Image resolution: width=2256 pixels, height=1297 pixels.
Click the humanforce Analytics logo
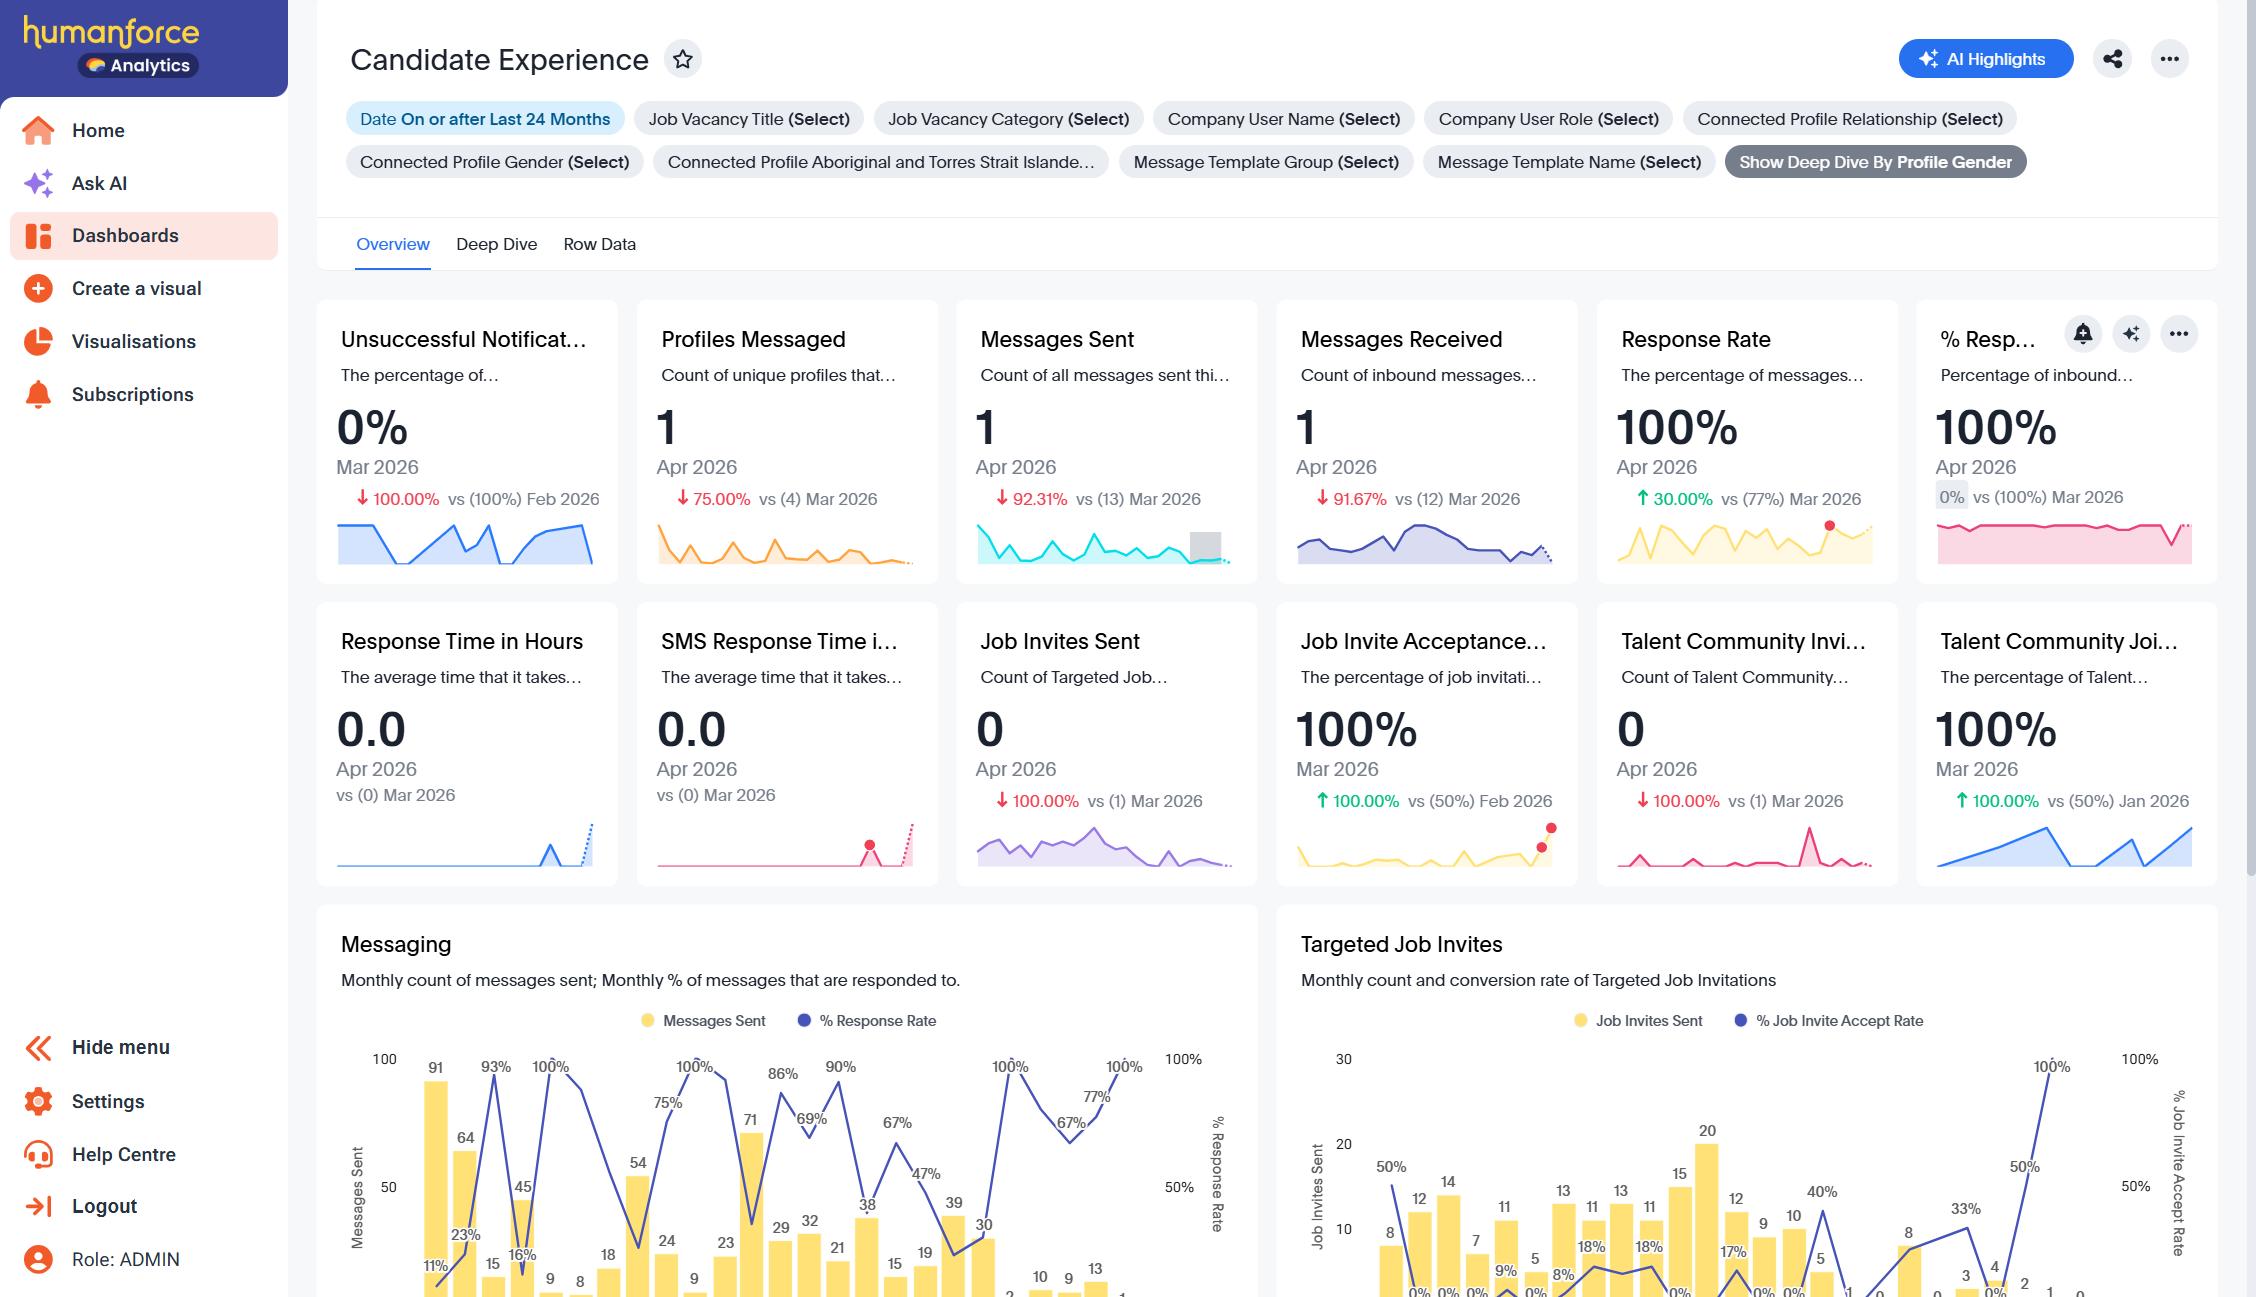(x=112, y=47)
